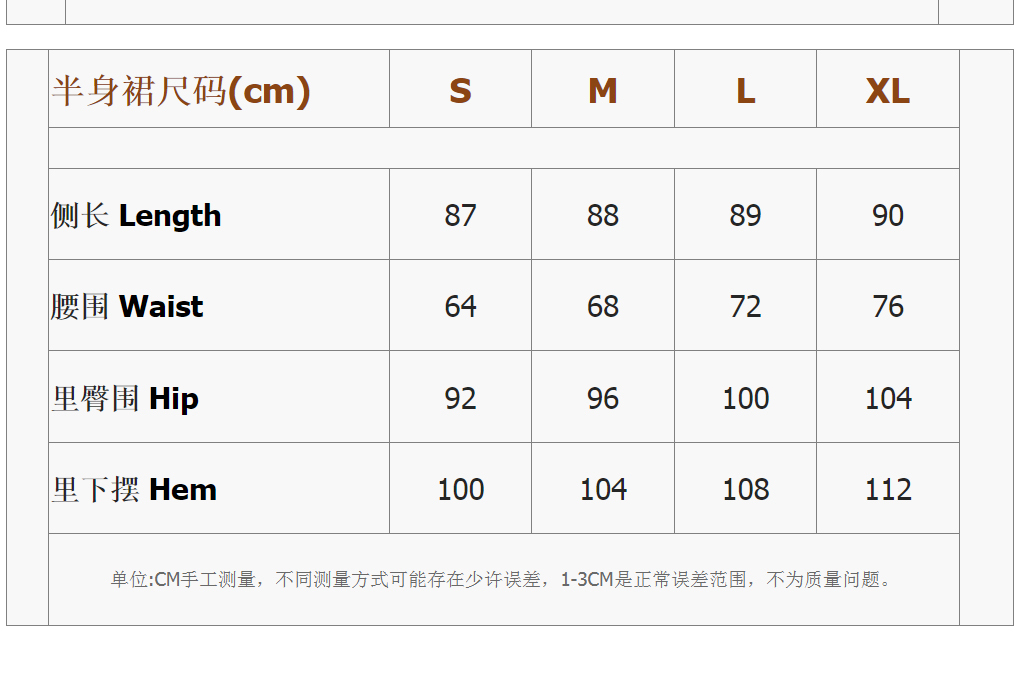Image resolution: width=1023 pixels, height=682 pixels.
Task: Click the Hem value 108 for size L
Action: click(746, 489)
